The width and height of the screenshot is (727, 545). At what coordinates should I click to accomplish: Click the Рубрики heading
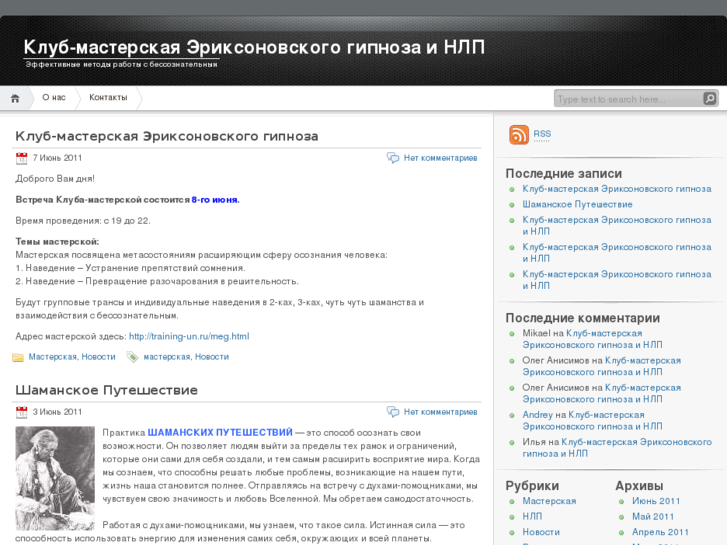point(532,486)
